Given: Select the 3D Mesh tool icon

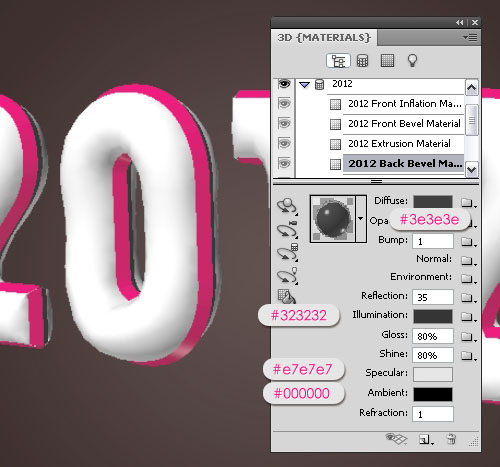Looking at the screenshot, I should (x=287, y=252).
